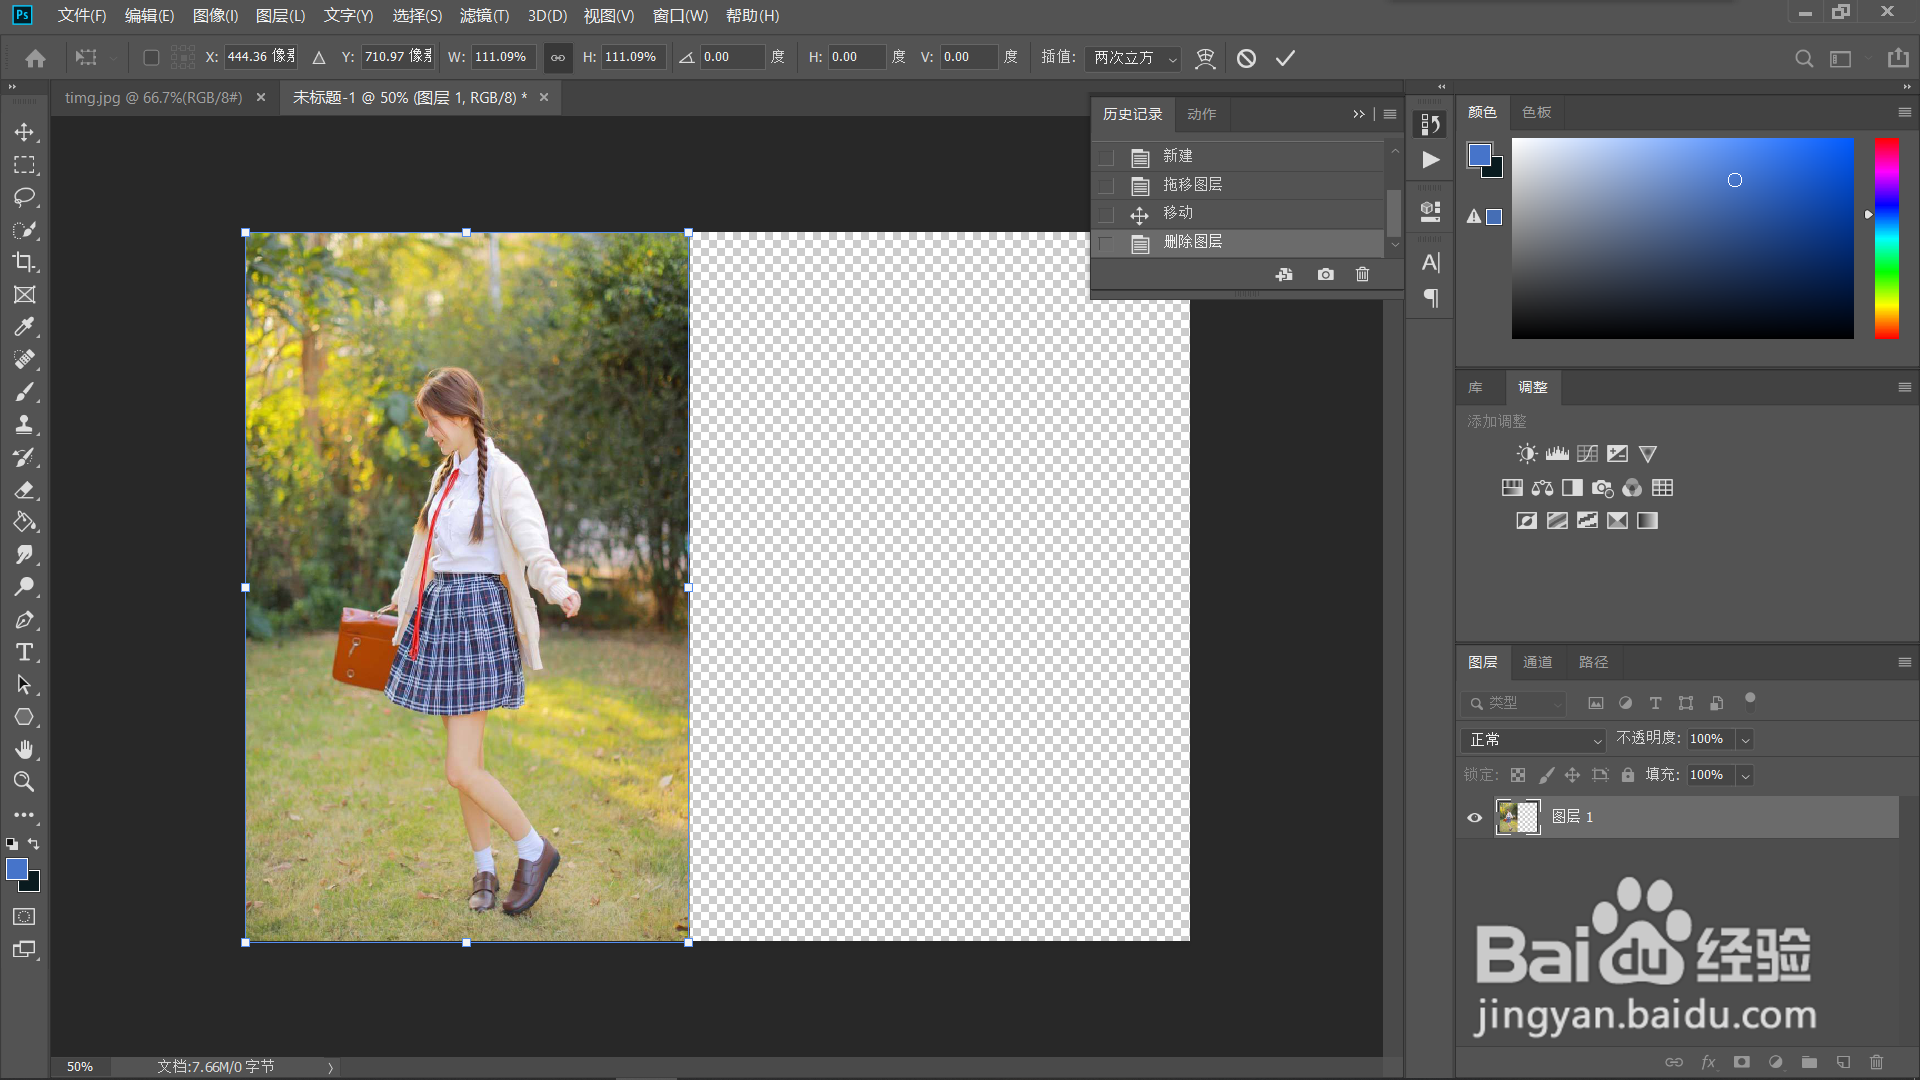Open the 滤镜(T) menu
Image resolution: width=1920 pixels, height=1080 pixels.
pos(484,16)
